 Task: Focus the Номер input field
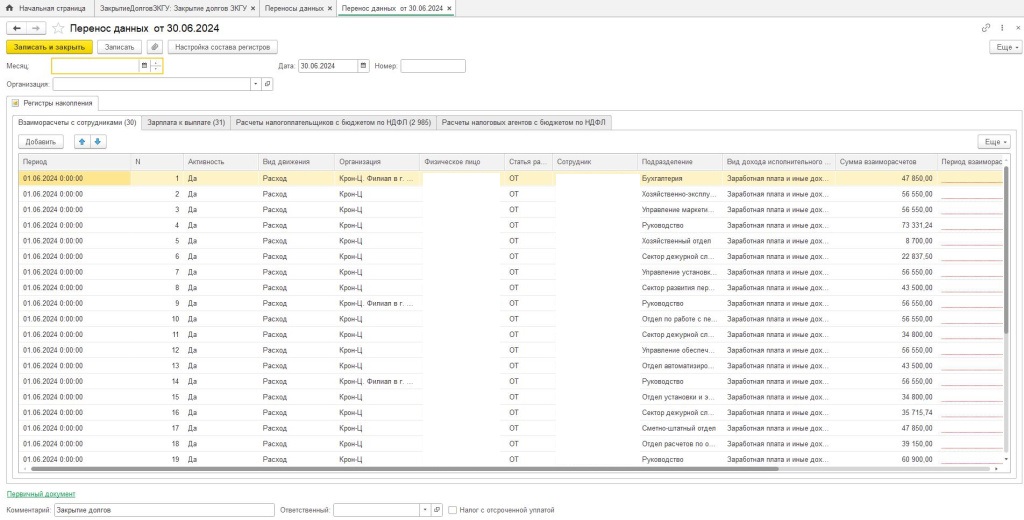click(x=433, y=66)
